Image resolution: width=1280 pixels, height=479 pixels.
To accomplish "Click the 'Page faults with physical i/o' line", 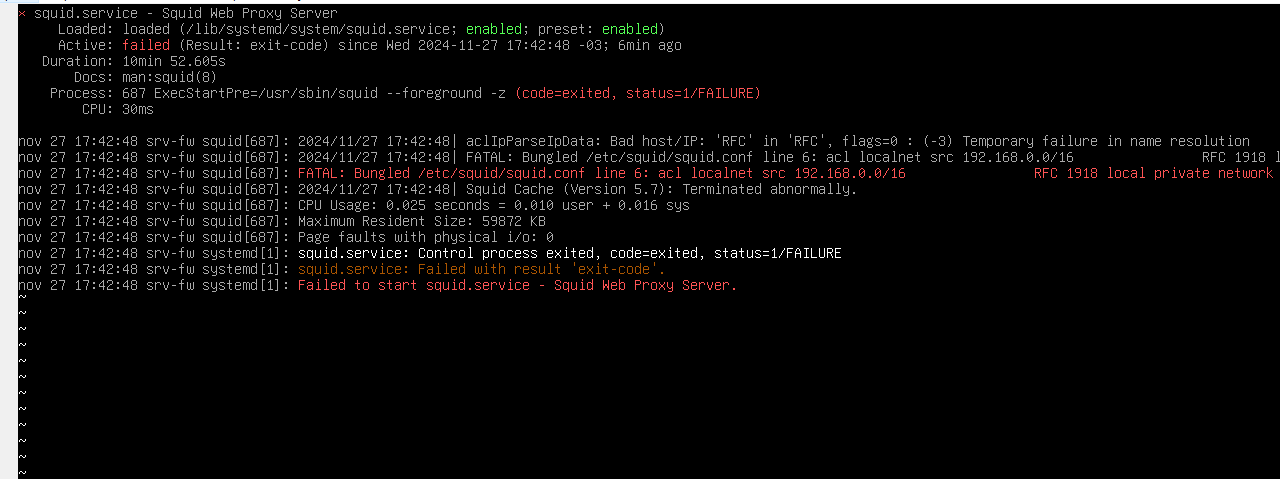I will click(x=426, y=237).
